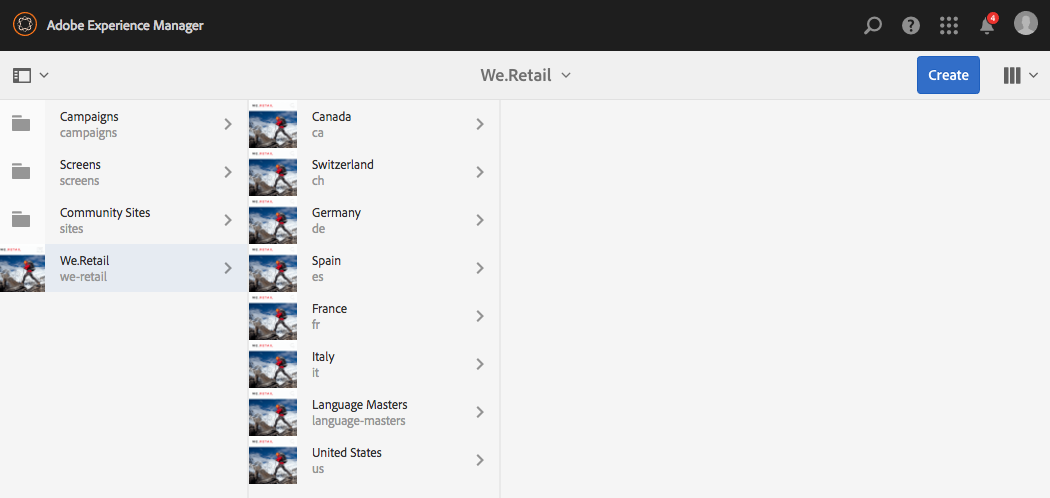The width and height of the screenshot is (1050, 498).
Task: Expand the Language Masters chevron
Action: (x=479, y=412)
